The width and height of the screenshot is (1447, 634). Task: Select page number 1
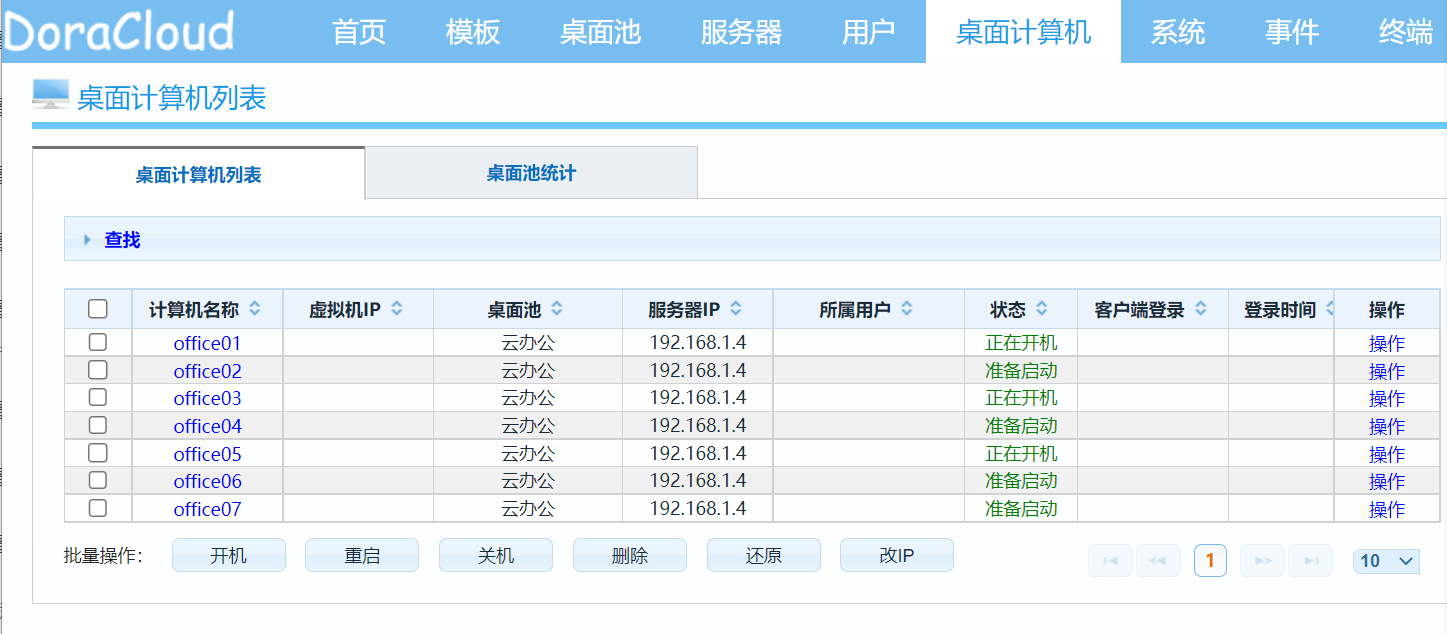point(1210,560)
